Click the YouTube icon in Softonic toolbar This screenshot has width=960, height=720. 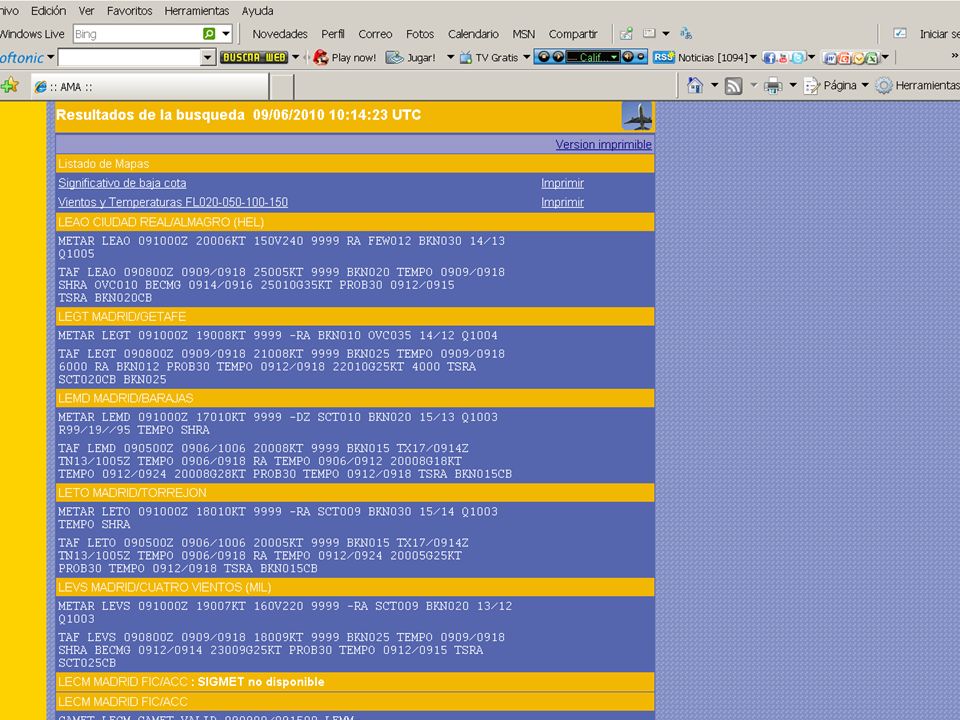[783, 58]
